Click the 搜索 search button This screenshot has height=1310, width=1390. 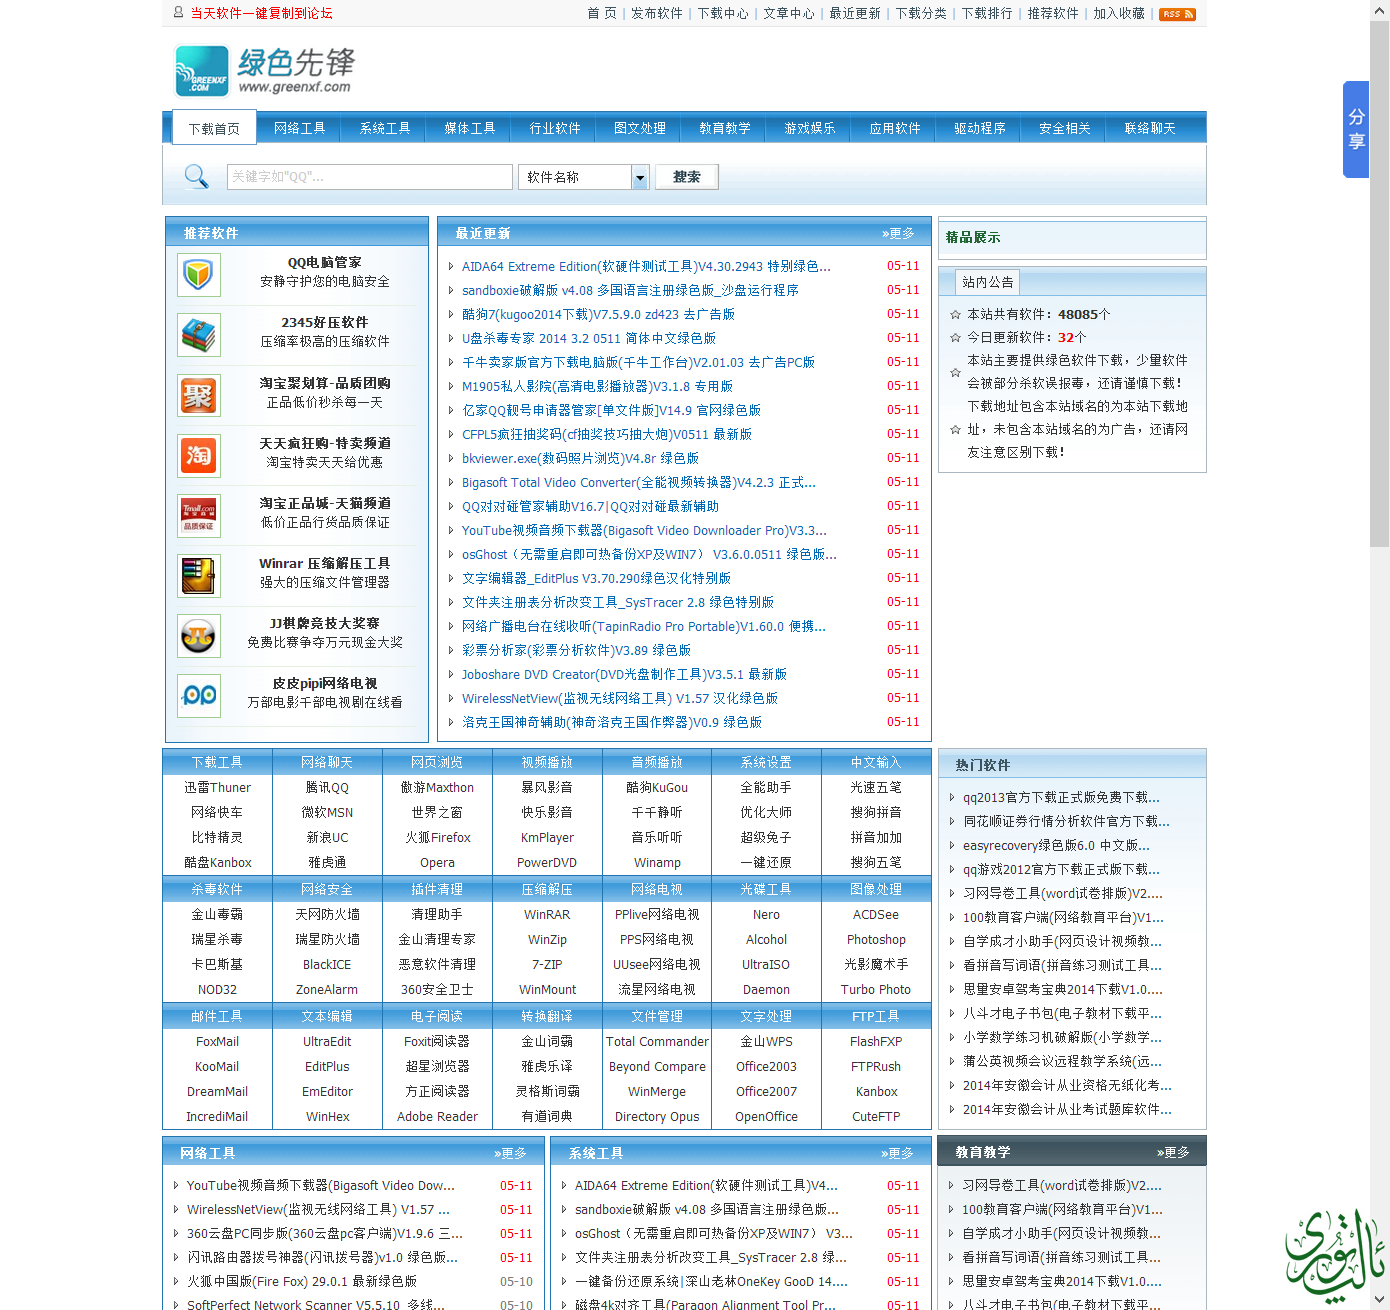pyautogui.click(x=686, y=177)
